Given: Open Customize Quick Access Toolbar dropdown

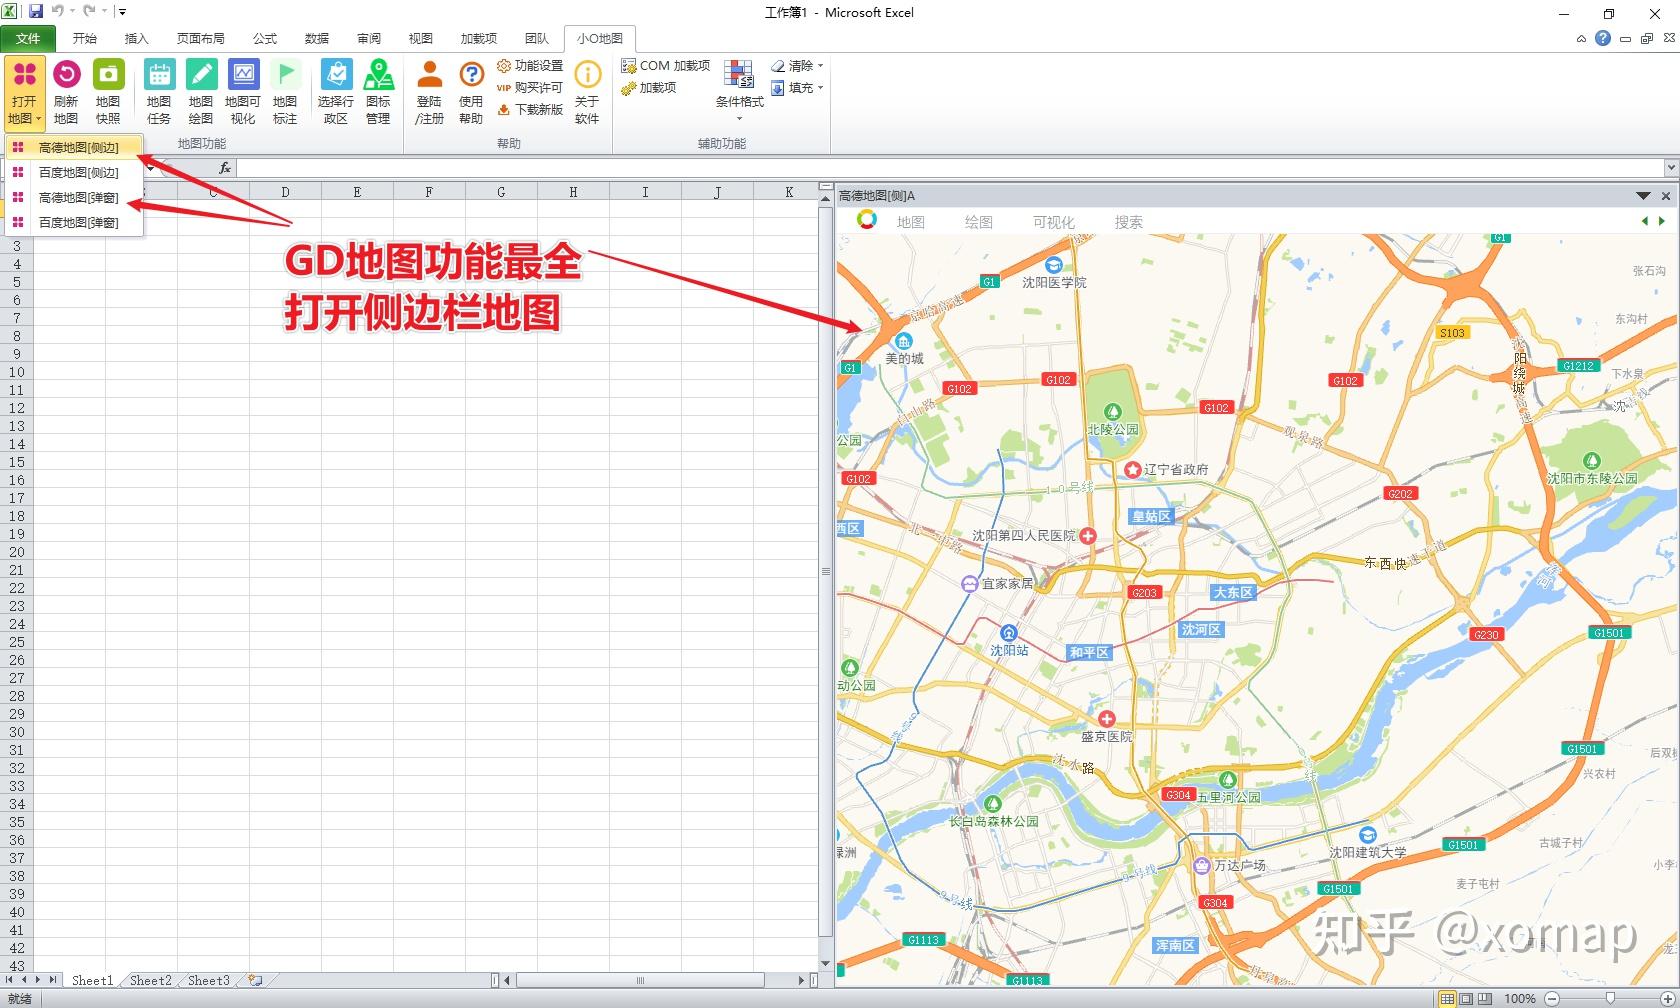Looking at the screenshot, I should (x=122, y=12).
